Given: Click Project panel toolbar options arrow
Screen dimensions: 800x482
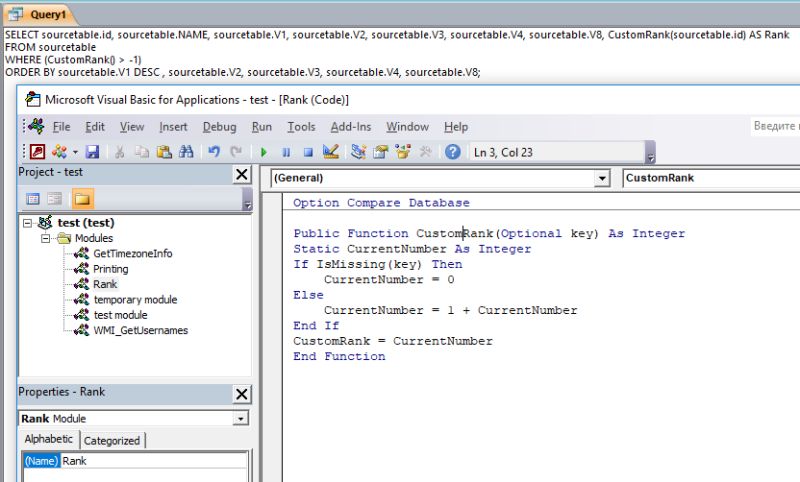Looking at the screenshot, I should point(247,199).
